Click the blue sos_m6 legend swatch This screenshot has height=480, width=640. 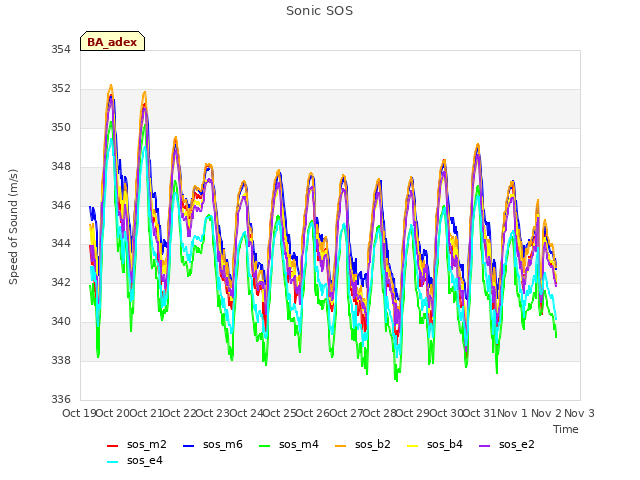[x=189, y=446]
